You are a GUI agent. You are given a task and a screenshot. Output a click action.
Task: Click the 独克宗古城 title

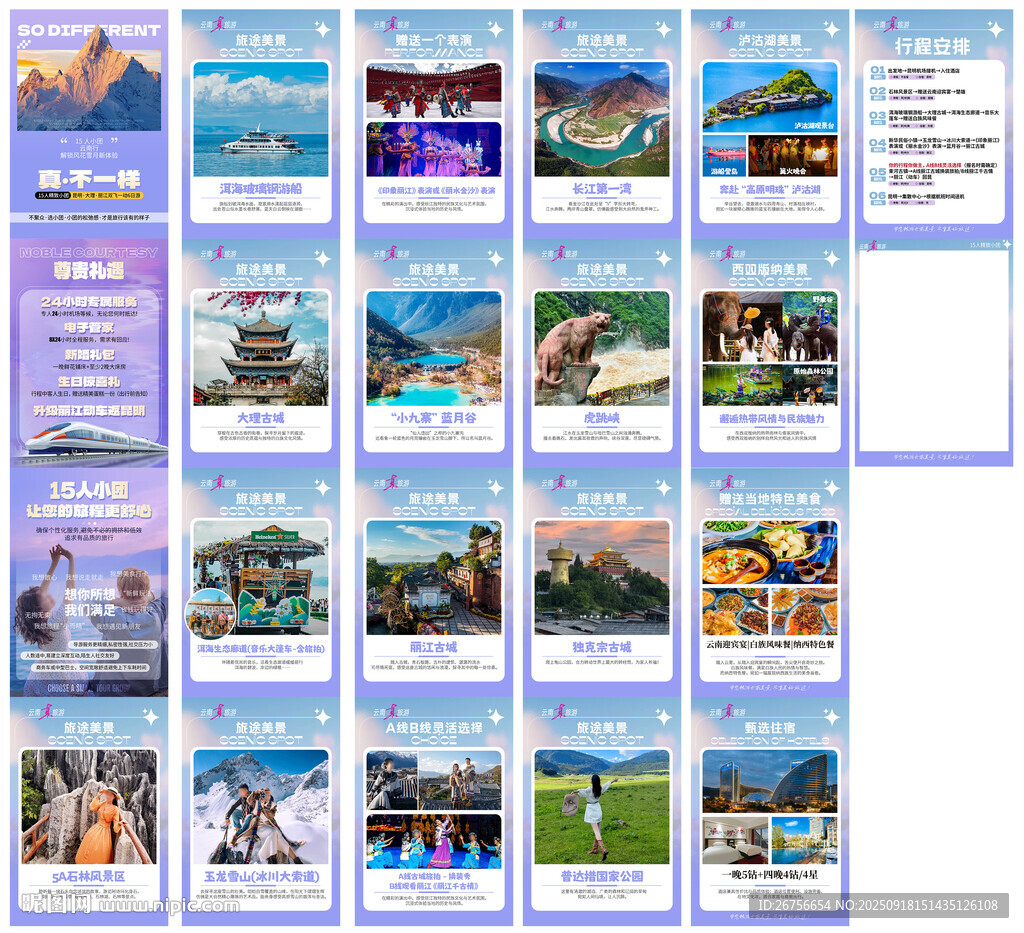pyautogui.click(x=601, y=647)
